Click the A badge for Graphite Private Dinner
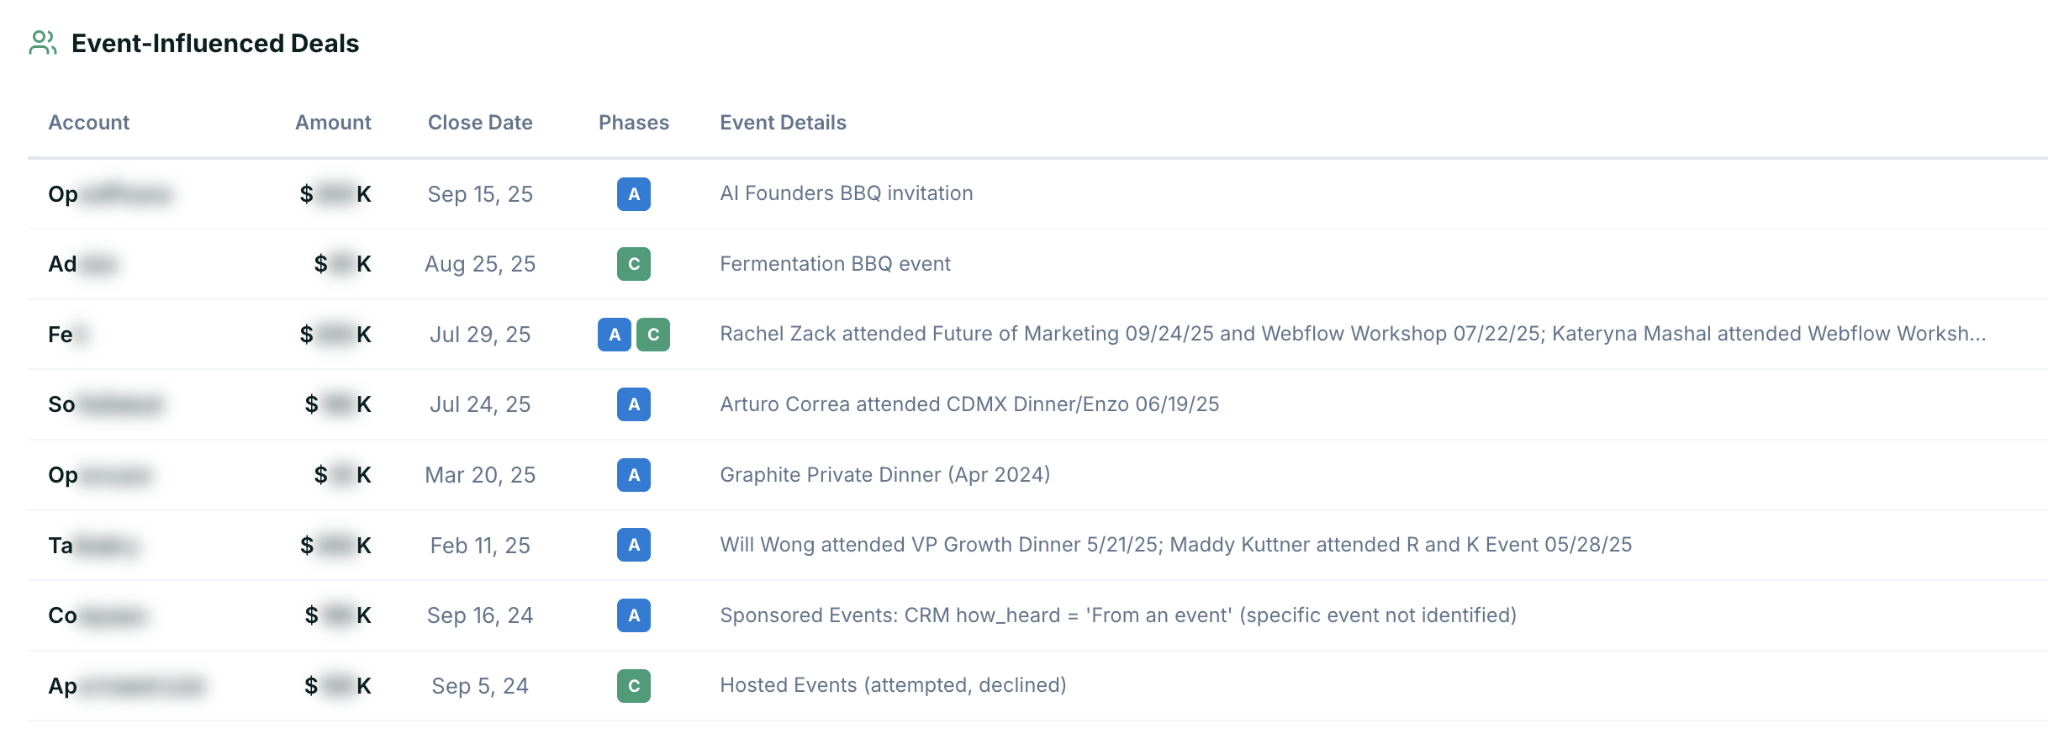2048x733 pixels. (634, 475)
